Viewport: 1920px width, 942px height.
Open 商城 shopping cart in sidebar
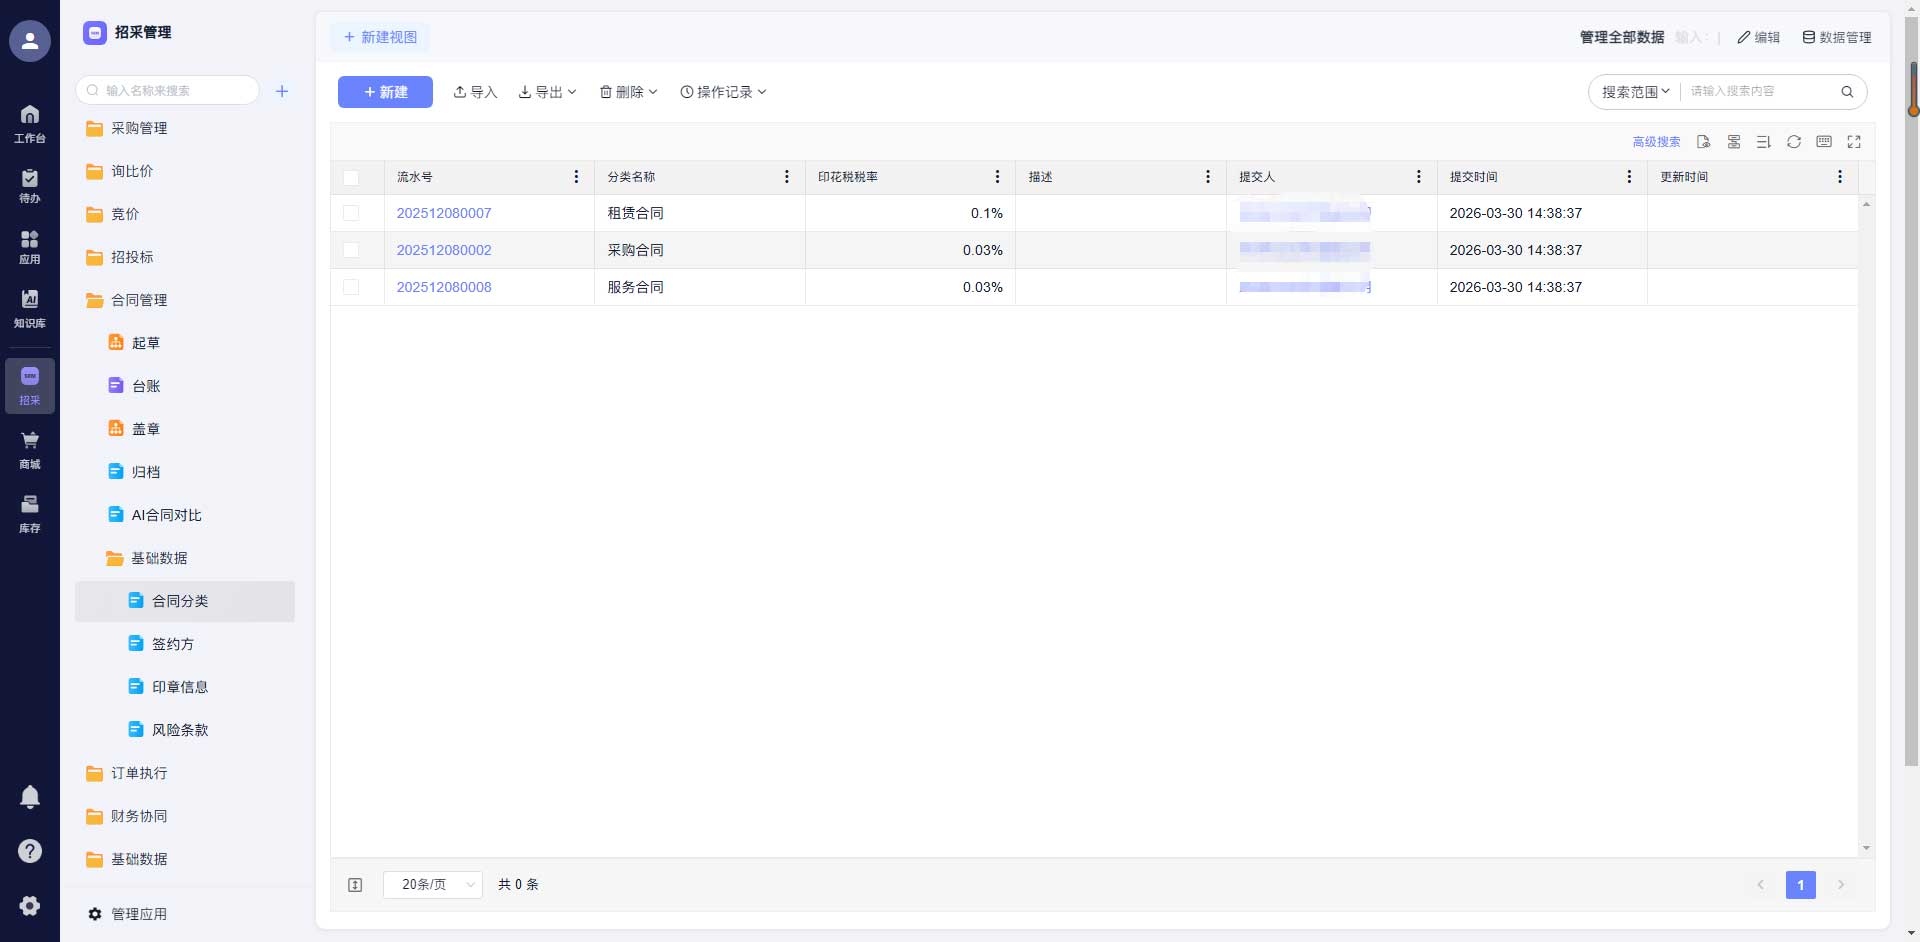pyautogui.click(x=30, y=449)
